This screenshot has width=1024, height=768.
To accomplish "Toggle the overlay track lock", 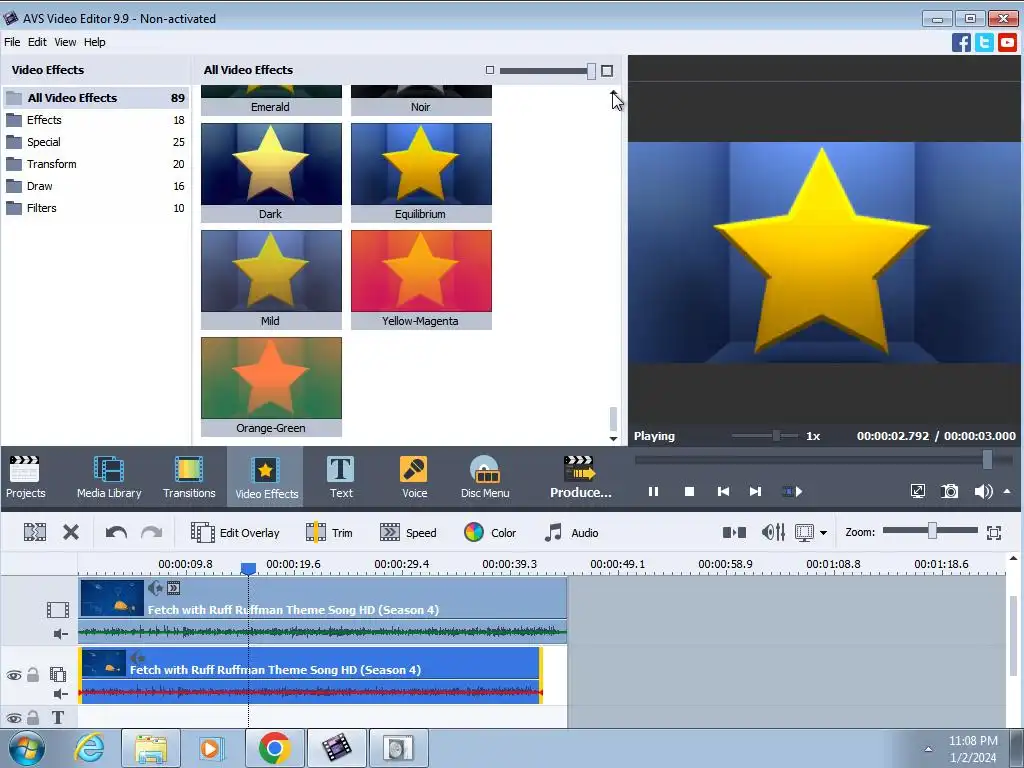I will (33, 675).
